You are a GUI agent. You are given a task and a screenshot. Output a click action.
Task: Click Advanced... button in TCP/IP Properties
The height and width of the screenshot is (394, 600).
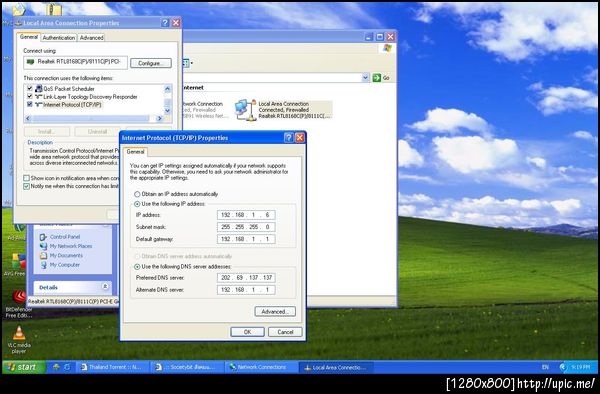click(275, 311)
